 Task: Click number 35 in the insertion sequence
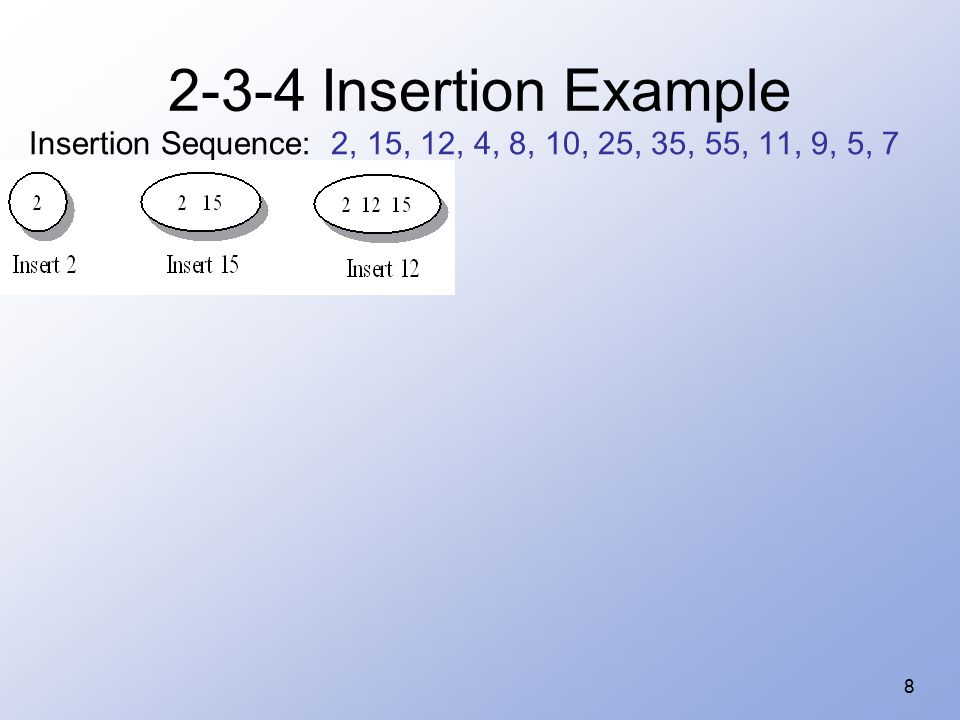669,144
